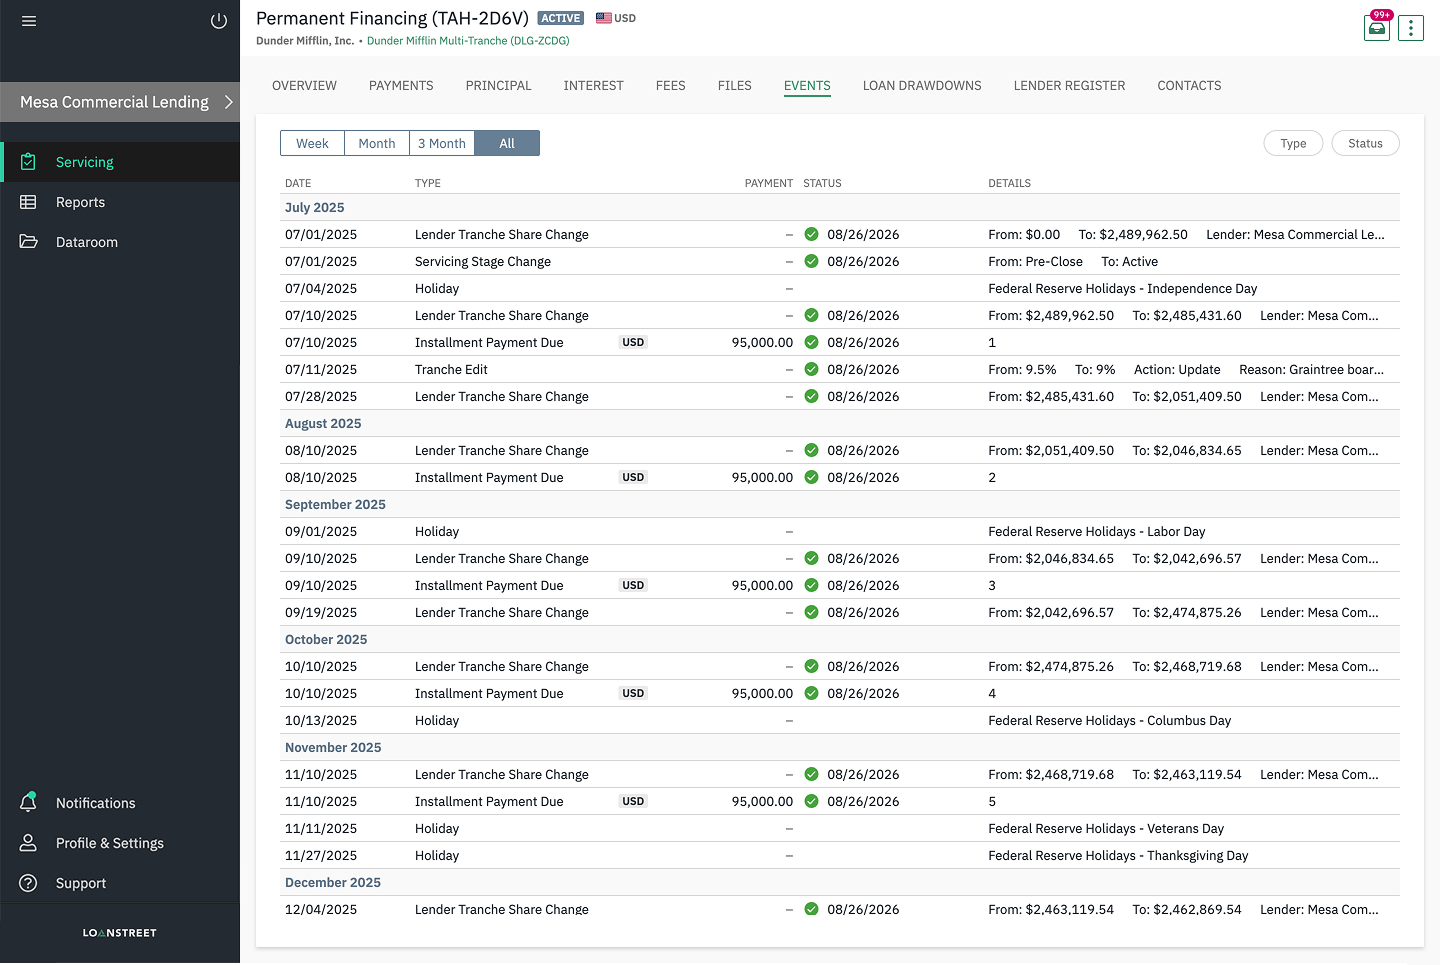Click the Support question mark icon
Screen dimensions: 1440x965
28,883
